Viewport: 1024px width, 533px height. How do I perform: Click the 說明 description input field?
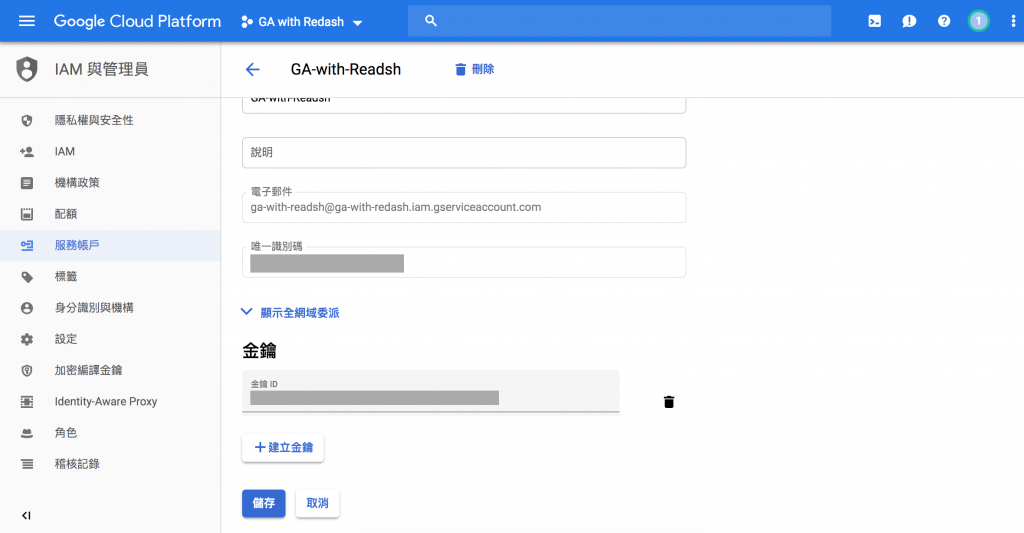pos(464,152)
